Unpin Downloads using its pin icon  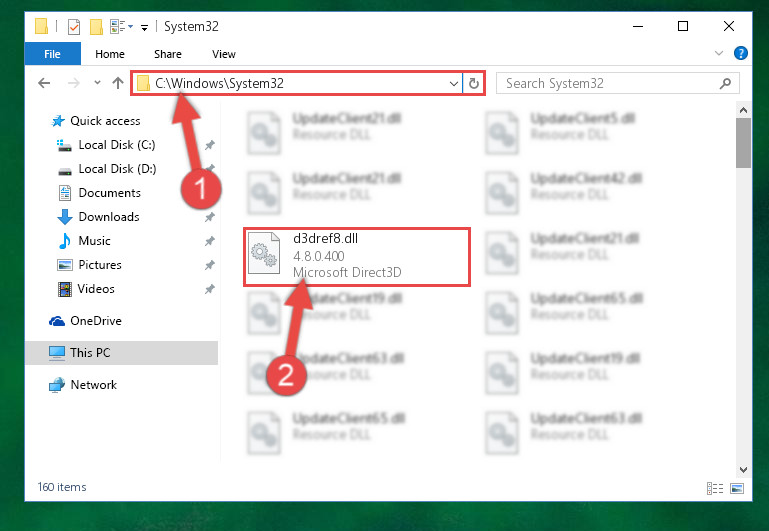[x=209, y=217]
